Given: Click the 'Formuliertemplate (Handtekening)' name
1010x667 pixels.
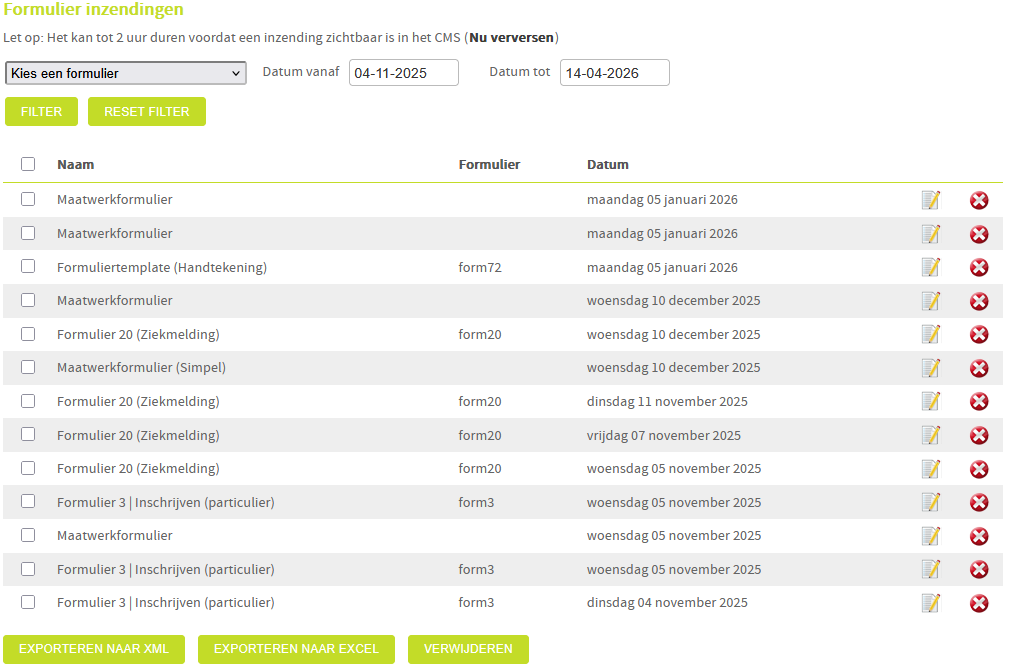Looking at the screenshot, I should 162,267.
